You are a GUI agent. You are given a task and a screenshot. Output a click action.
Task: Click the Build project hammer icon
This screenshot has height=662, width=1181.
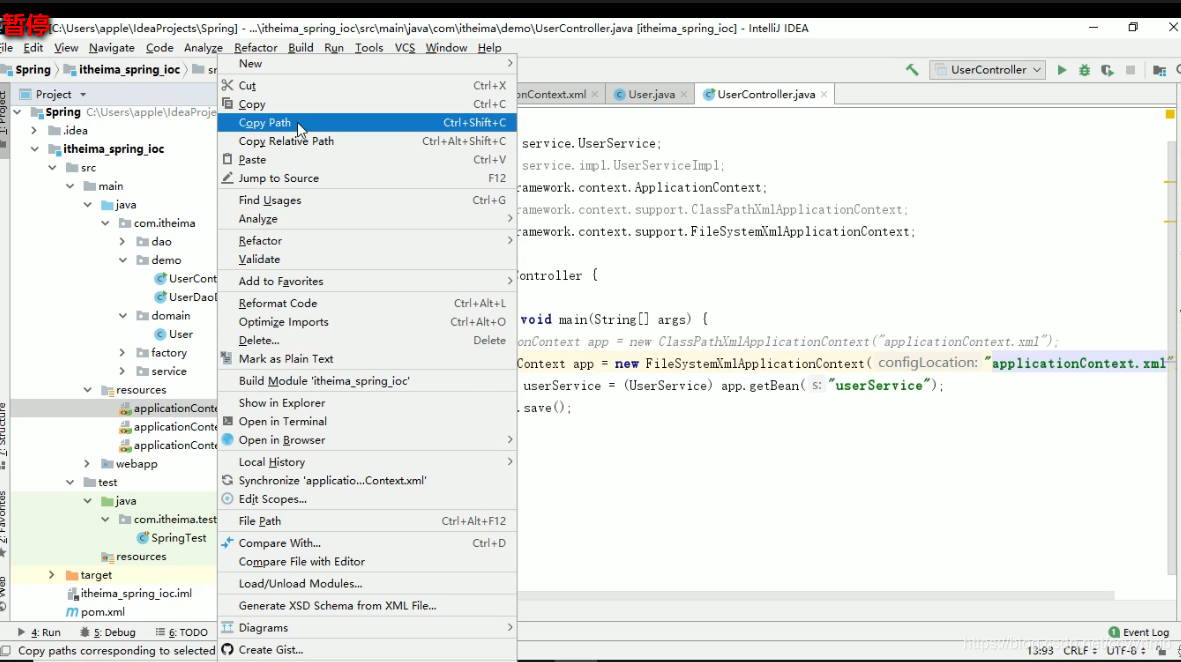912,70
